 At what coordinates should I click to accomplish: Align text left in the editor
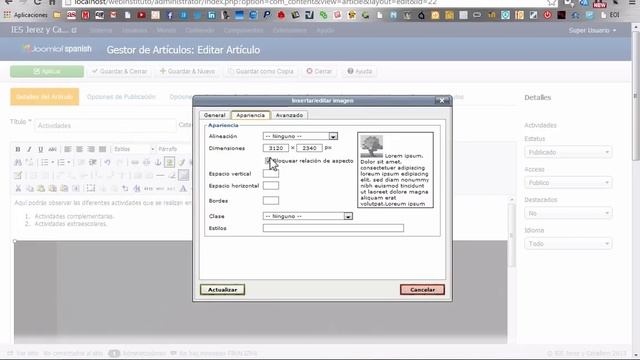click(68, 149)
